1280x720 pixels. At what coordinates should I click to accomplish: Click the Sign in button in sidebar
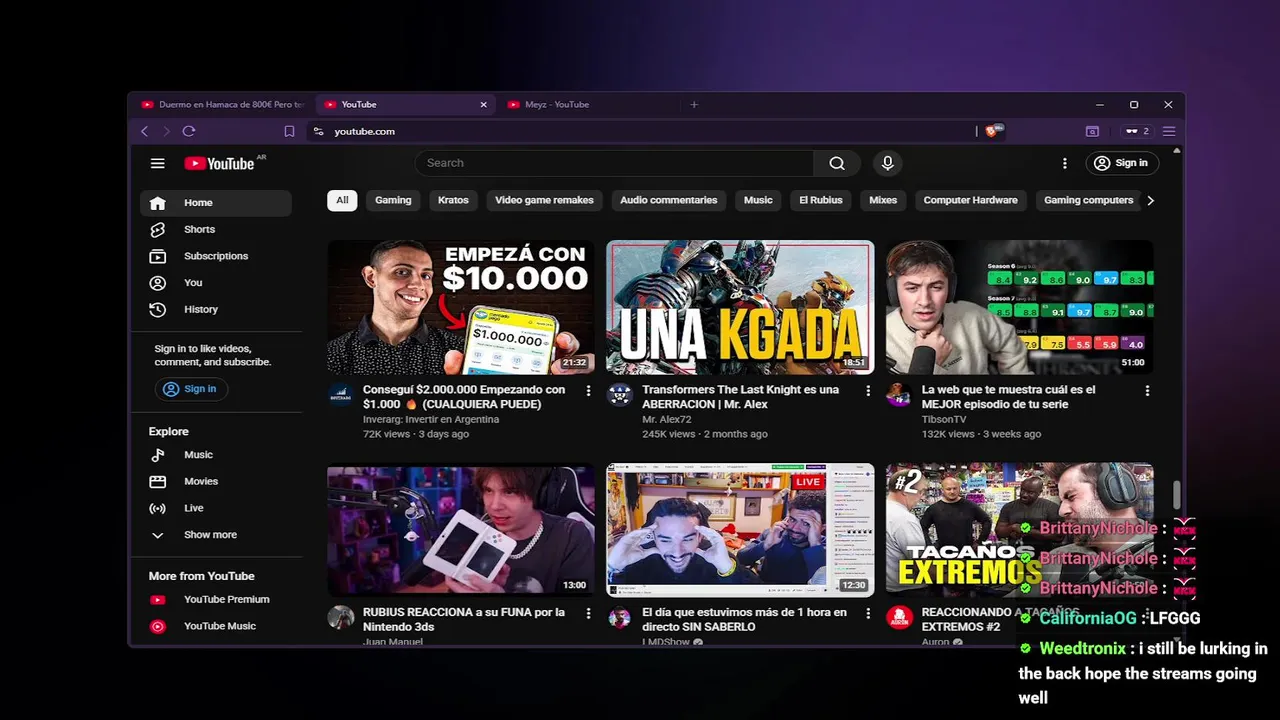(190, 389)
